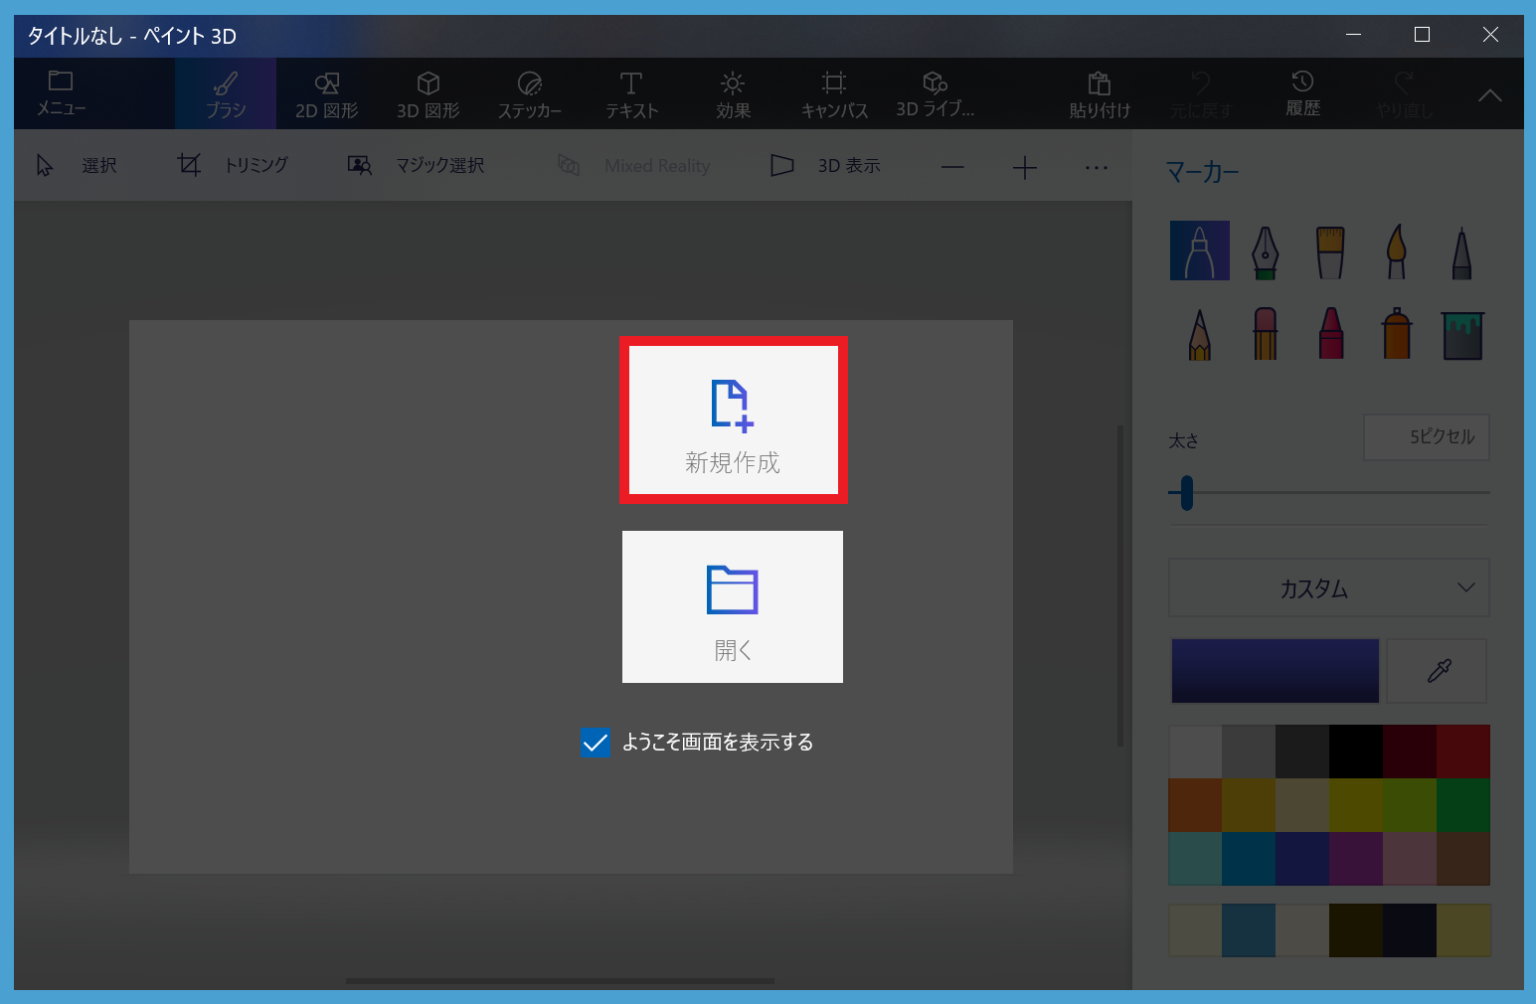Viewport: 1536px width, 1004px height.
Task: Select the ブラシ (Brushes) tab
Action: pyautogui.click(x=226, y=94)
